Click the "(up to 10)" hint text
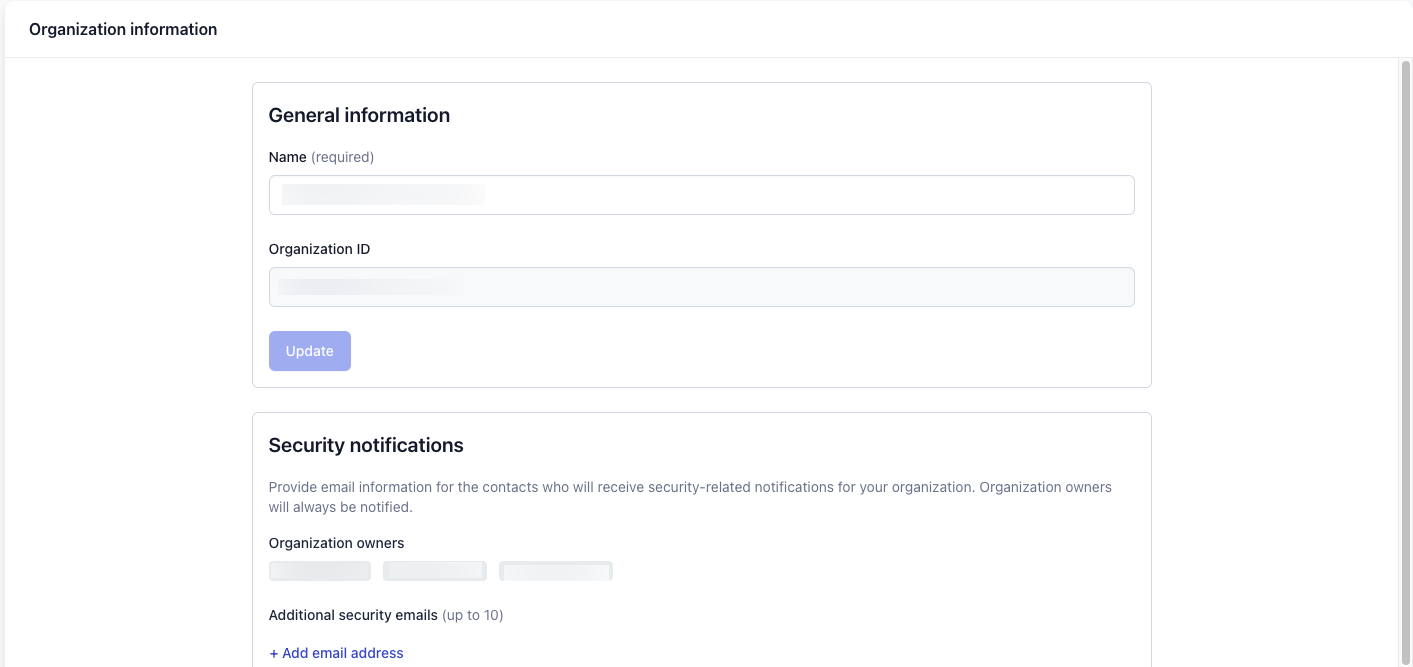Screen dimensions: 1413x667 pos(473,615)
